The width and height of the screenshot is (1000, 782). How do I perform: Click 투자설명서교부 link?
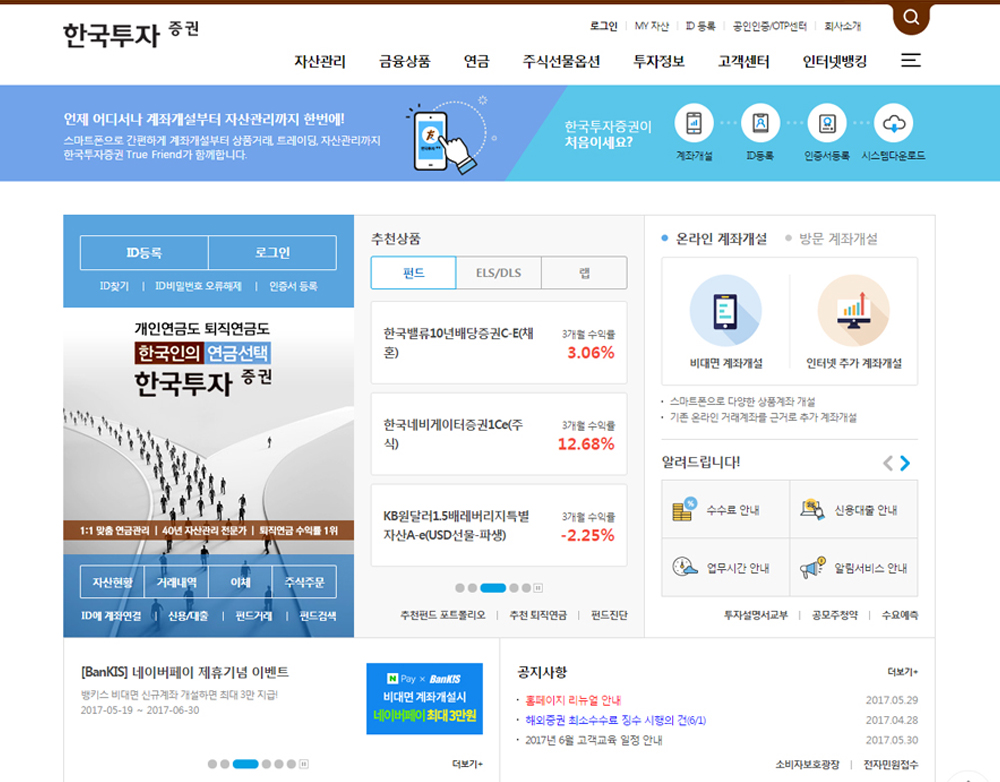[756, 615]
